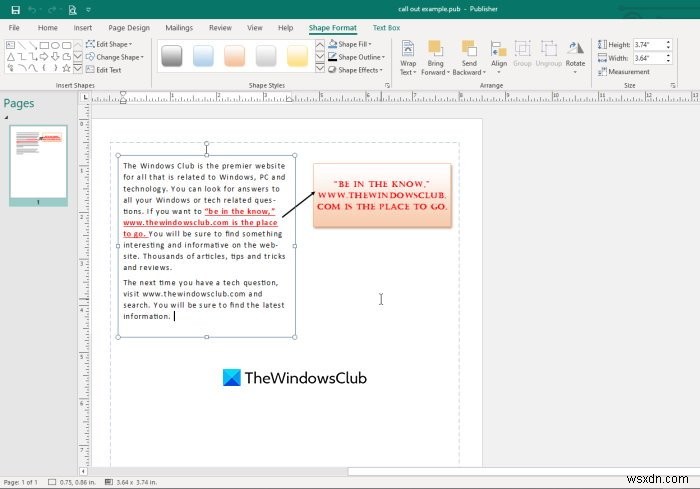Click the red callout text box

[x=383, y=196]
